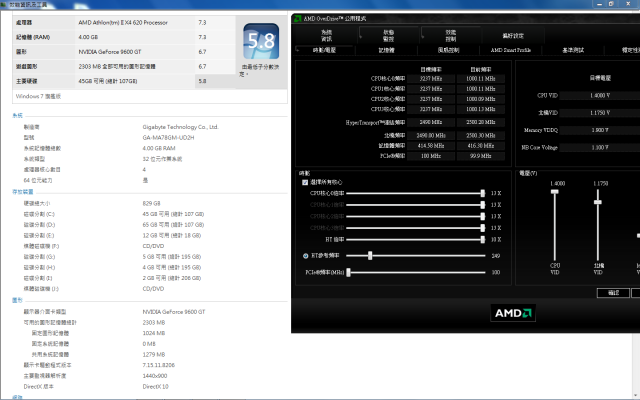Image resolution: width=640 pixels, height=400 pixels.
Task: Click the memory current frequency 416.30 MHz
Action: pyautogui.click(x=481, y=146)
